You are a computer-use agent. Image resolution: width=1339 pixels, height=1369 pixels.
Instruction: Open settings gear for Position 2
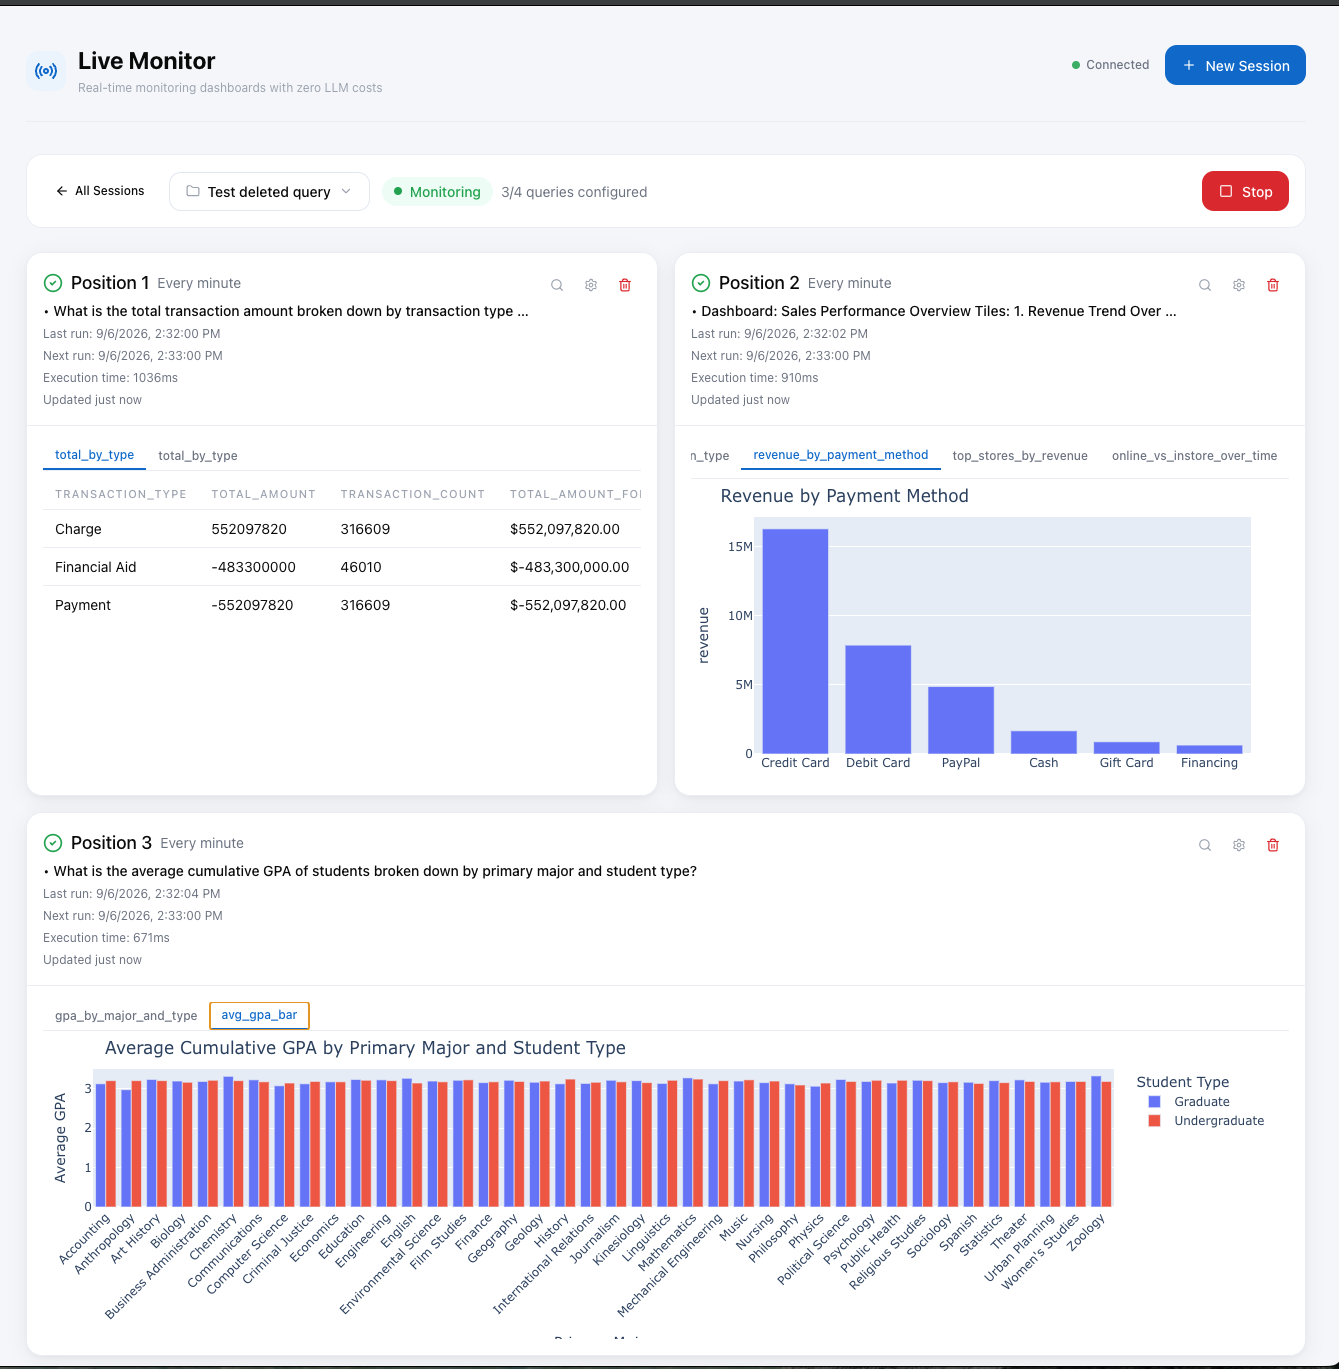point(1239,285)
